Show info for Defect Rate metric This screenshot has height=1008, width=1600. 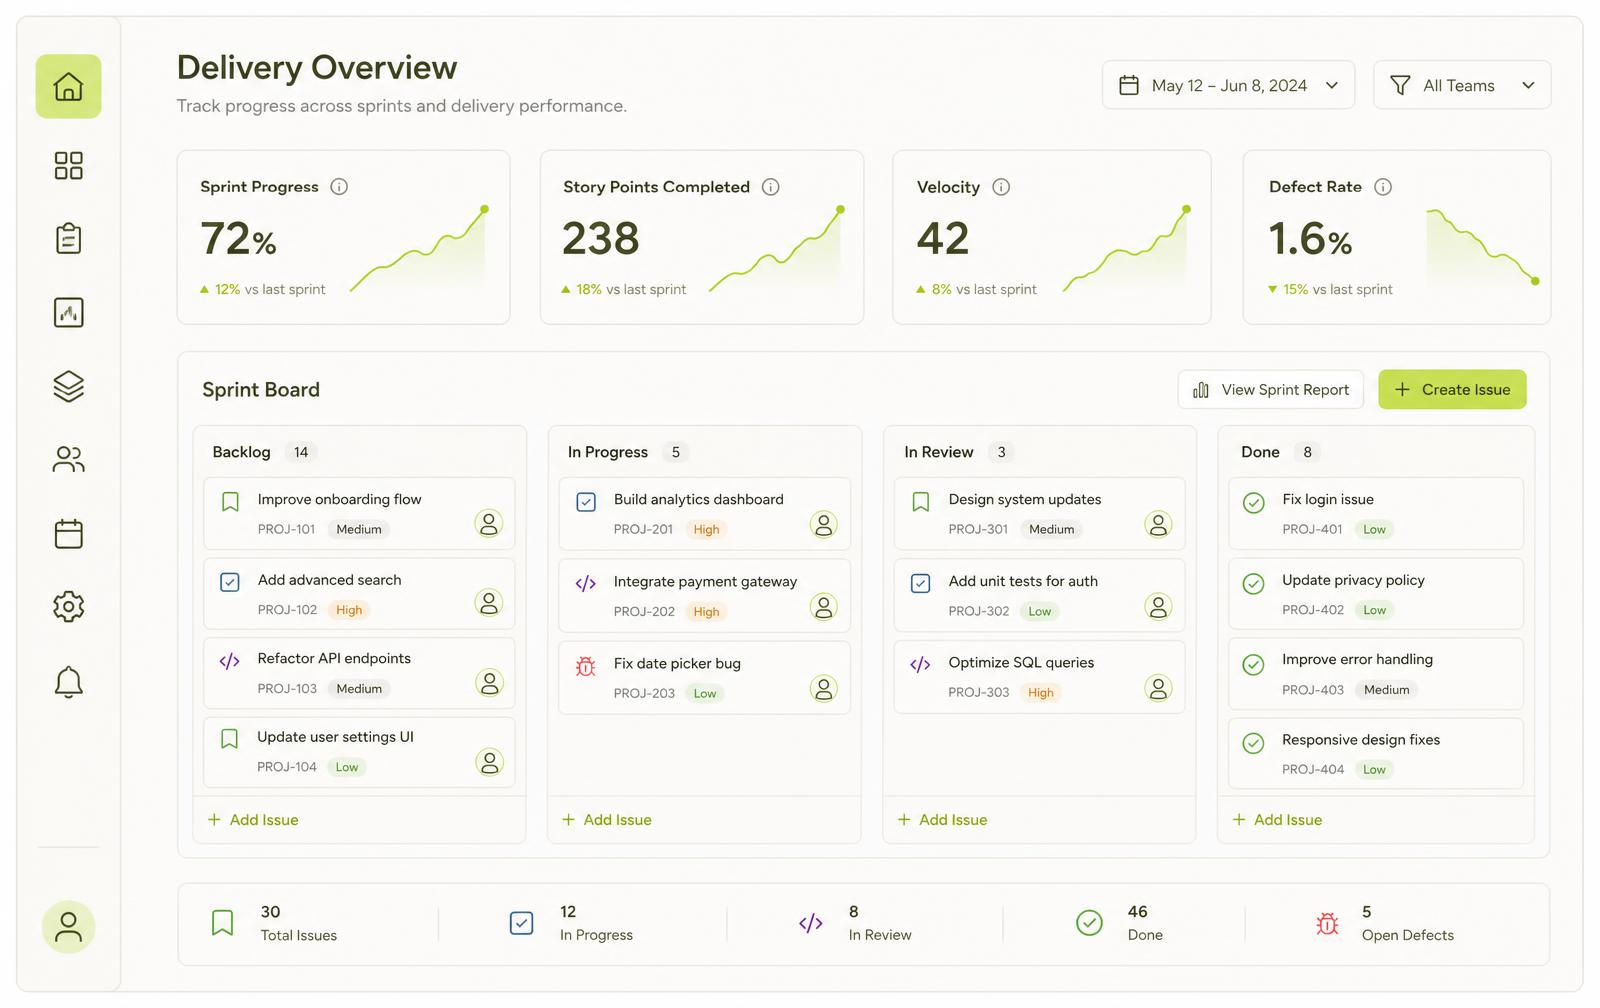point(1383,187)
